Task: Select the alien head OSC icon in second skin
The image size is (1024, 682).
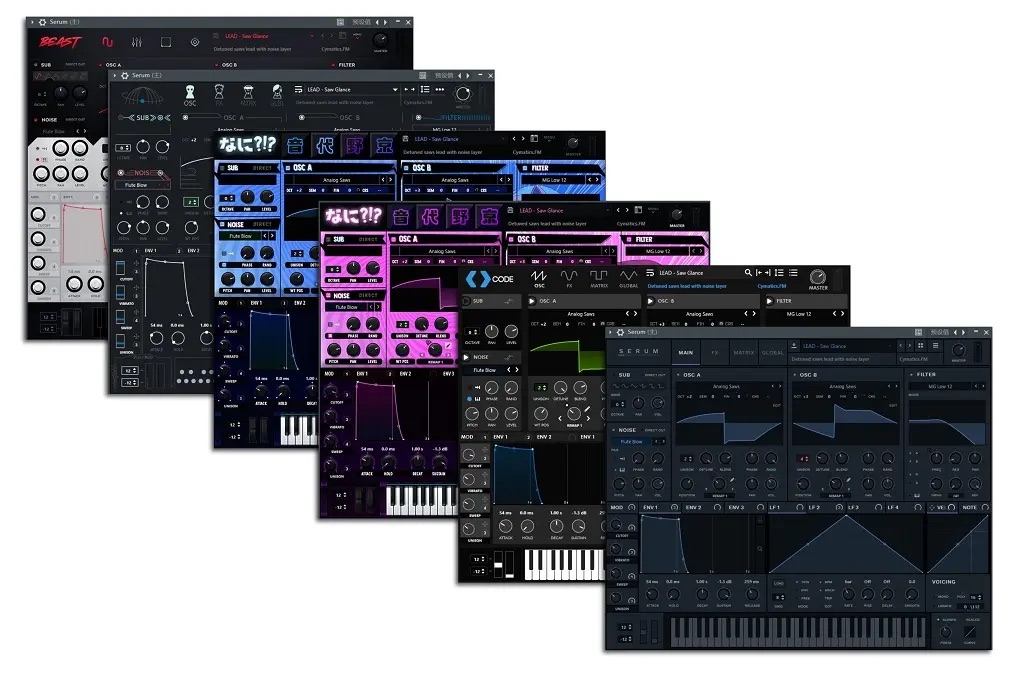Action: coord(190,93)
